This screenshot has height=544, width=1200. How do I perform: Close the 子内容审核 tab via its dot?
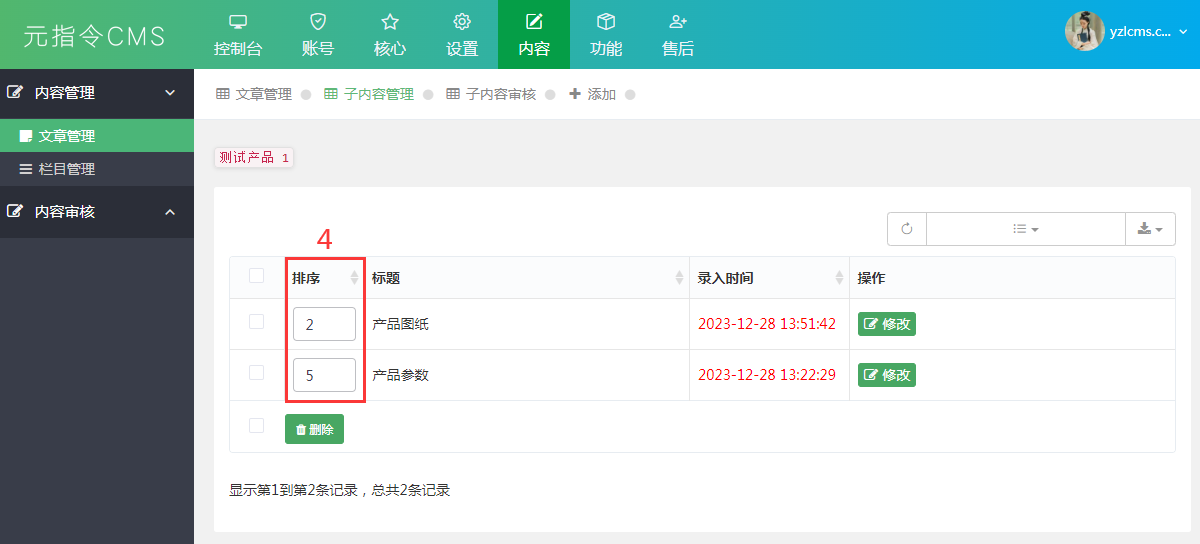pos(550,95)
